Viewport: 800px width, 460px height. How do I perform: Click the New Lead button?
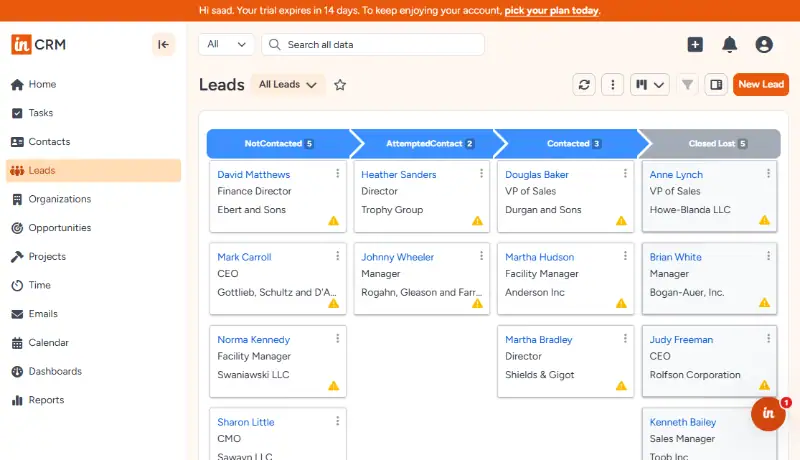coord(760,85)
